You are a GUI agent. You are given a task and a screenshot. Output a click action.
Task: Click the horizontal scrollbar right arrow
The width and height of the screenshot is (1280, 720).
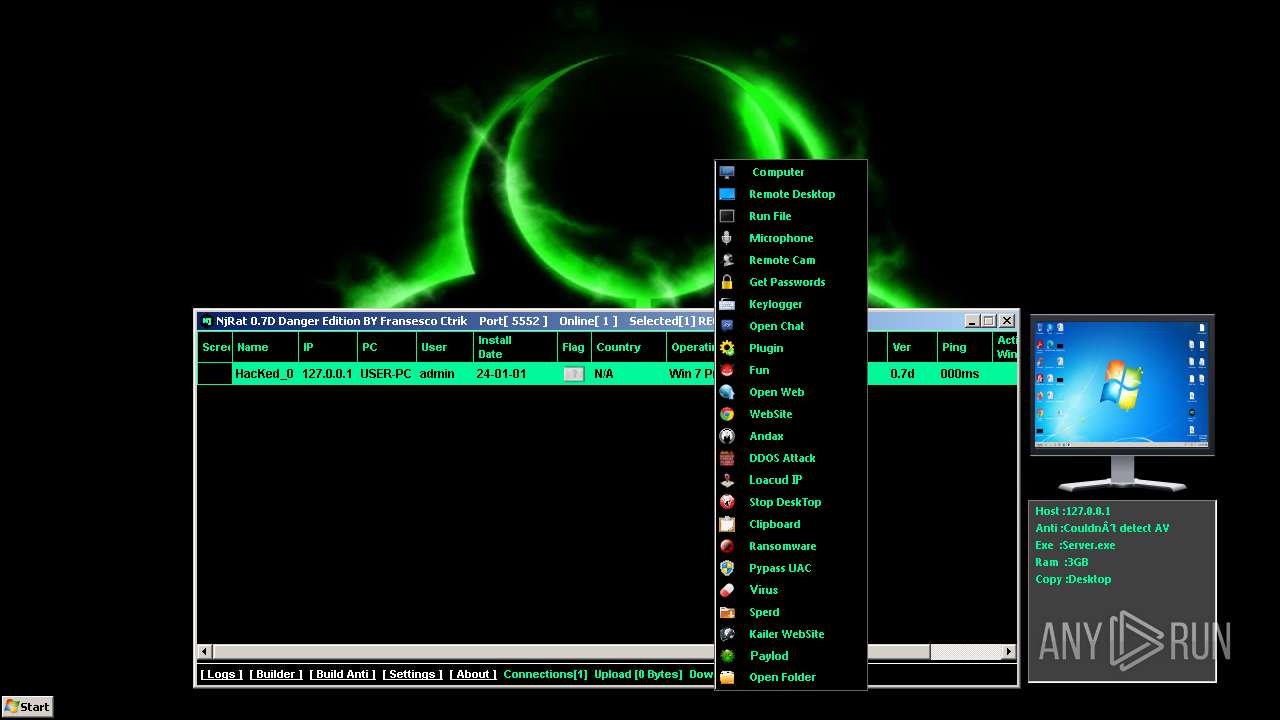(x=1009, y=652)
